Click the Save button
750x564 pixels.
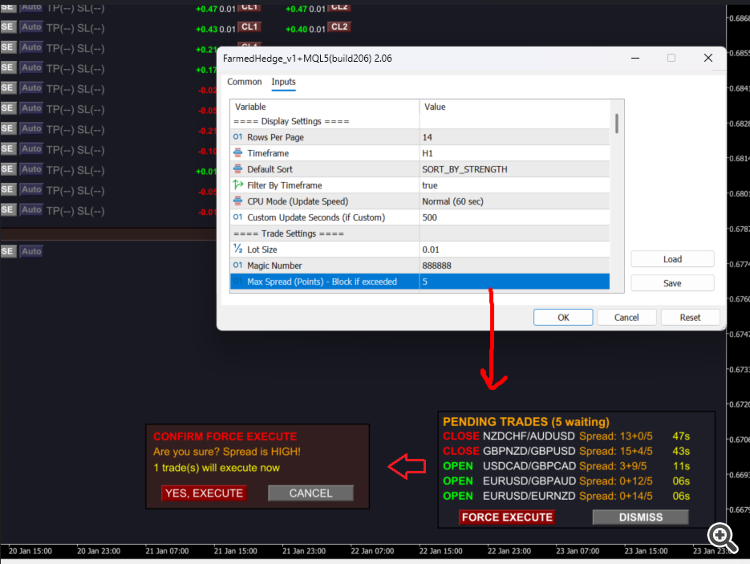click(672, 283)
